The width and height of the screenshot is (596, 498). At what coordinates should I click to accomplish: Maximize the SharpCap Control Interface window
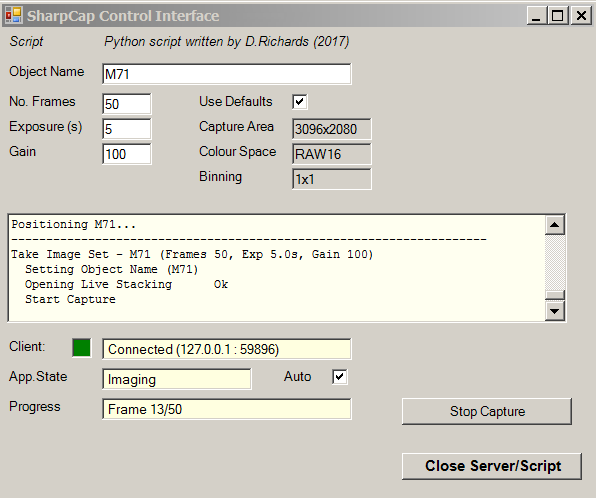click(558, 16)
